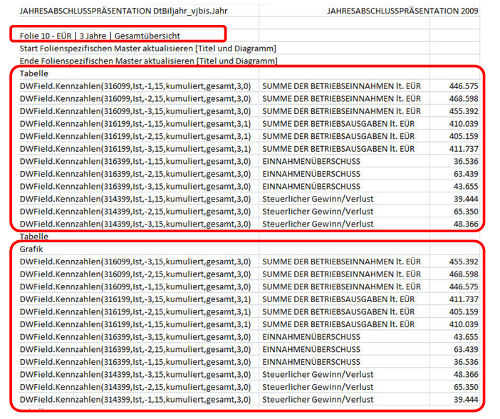500x419 pixels.
Task: Click value 411.737 in the Grafik block
Action: point(463,299)
